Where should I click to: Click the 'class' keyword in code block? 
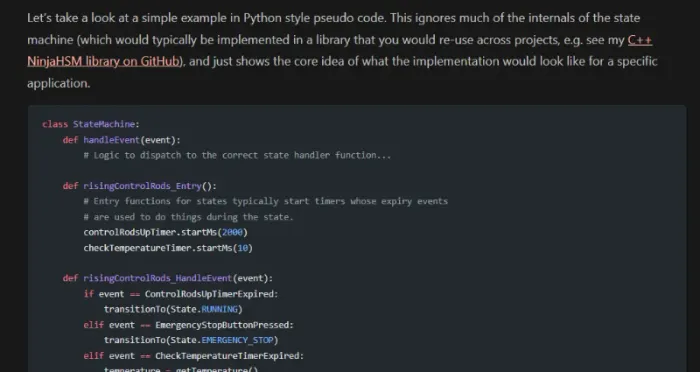click(x=55, y=124)
